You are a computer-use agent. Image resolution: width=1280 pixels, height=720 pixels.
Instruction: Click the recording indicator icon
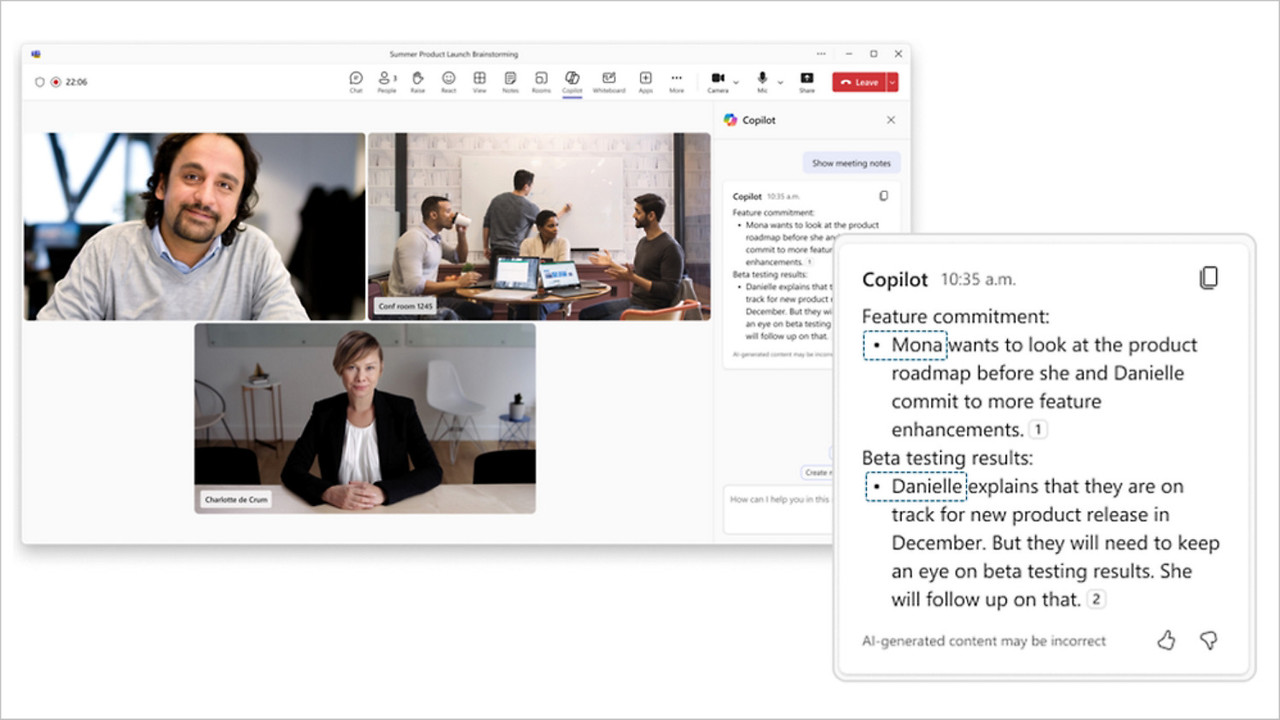click(x=56, y=82)
